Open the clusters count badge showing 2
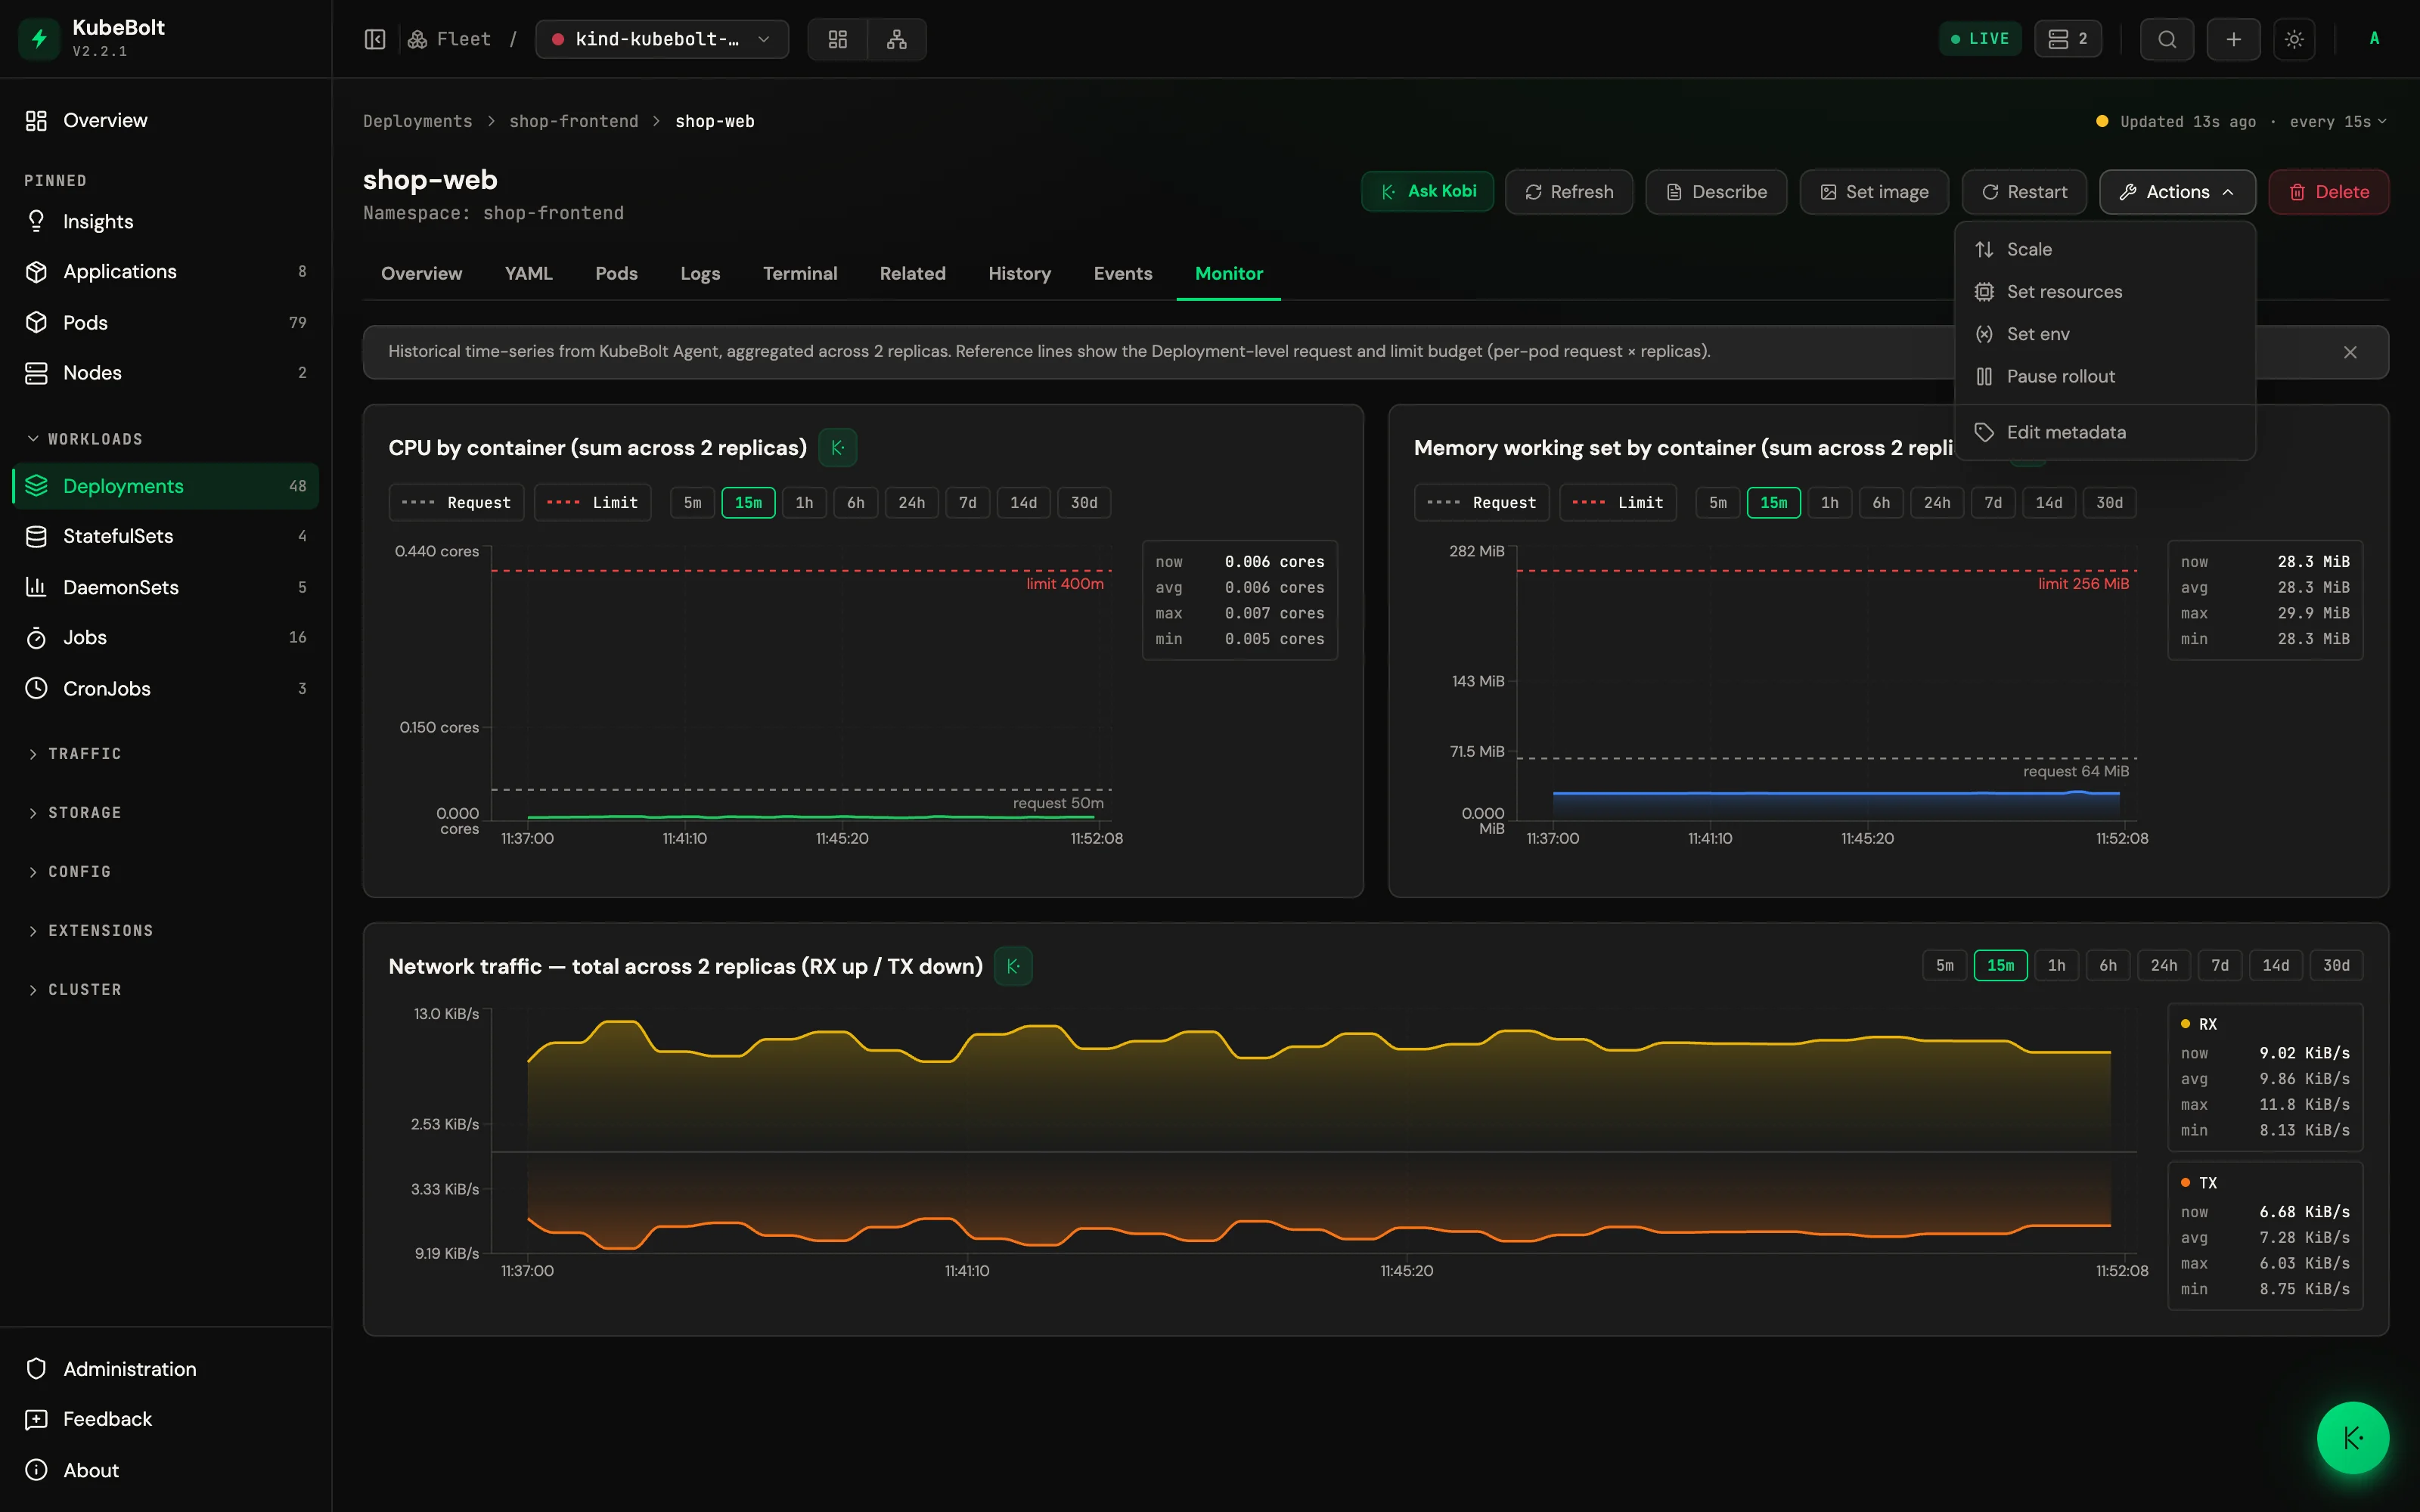Viewport: 2420px width, 1512px height. coord(2068,39)
